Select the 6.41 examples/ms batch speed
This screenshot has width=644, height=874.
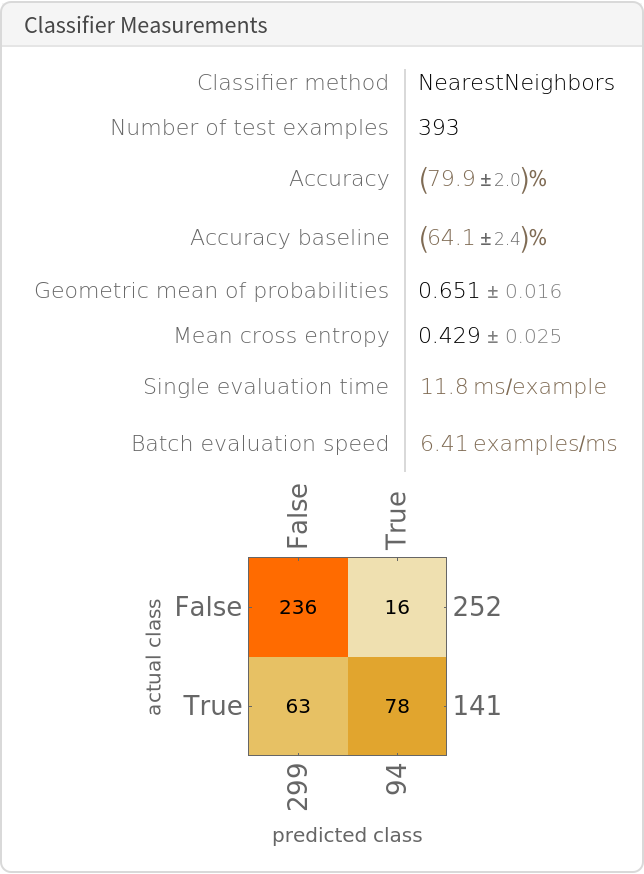518,444
